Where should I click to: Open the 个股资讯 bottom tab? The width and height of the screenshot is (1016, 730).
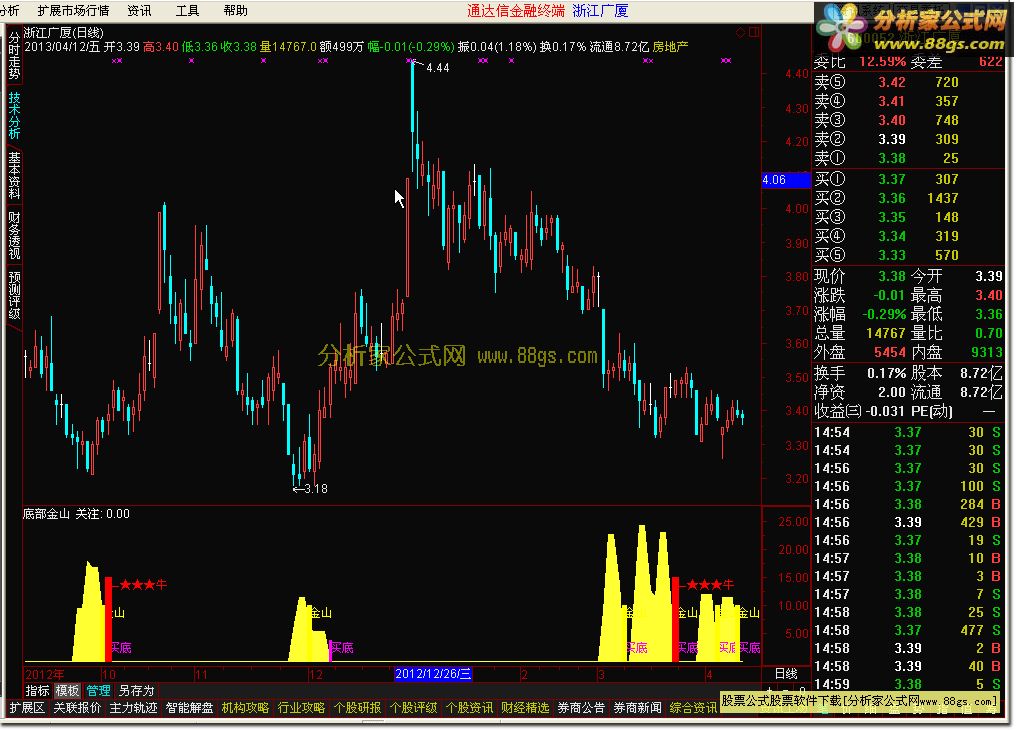[x=469, y=707]
